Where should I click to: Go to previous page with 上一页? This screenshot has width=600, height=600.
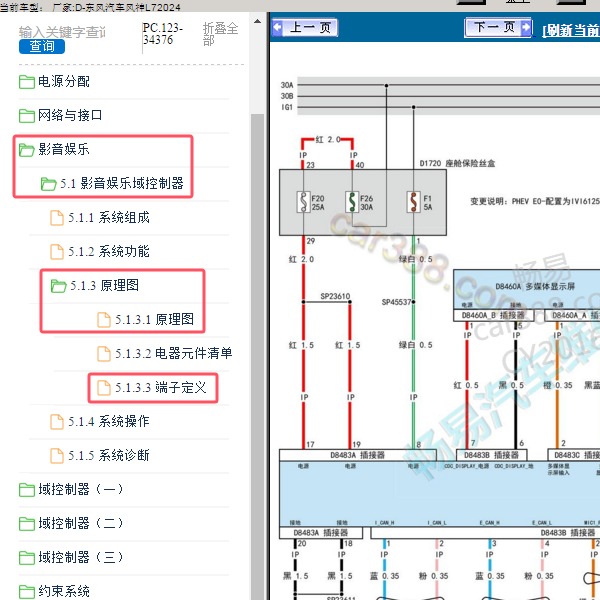click(305, 28)
